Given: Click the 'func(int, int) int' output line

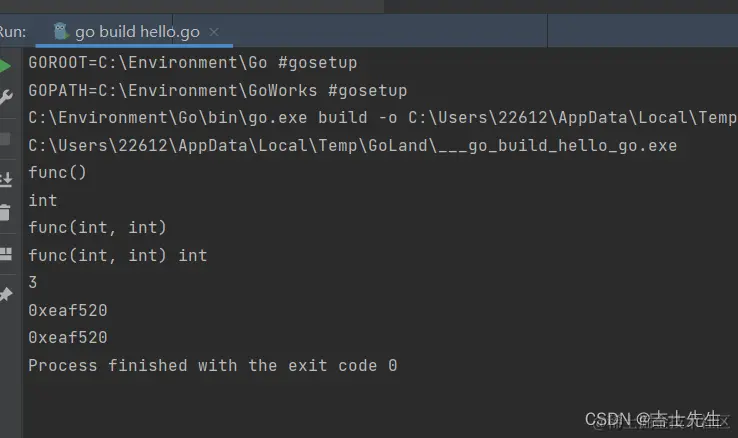Looking at the screenshot, I should (x=117, y=255).
